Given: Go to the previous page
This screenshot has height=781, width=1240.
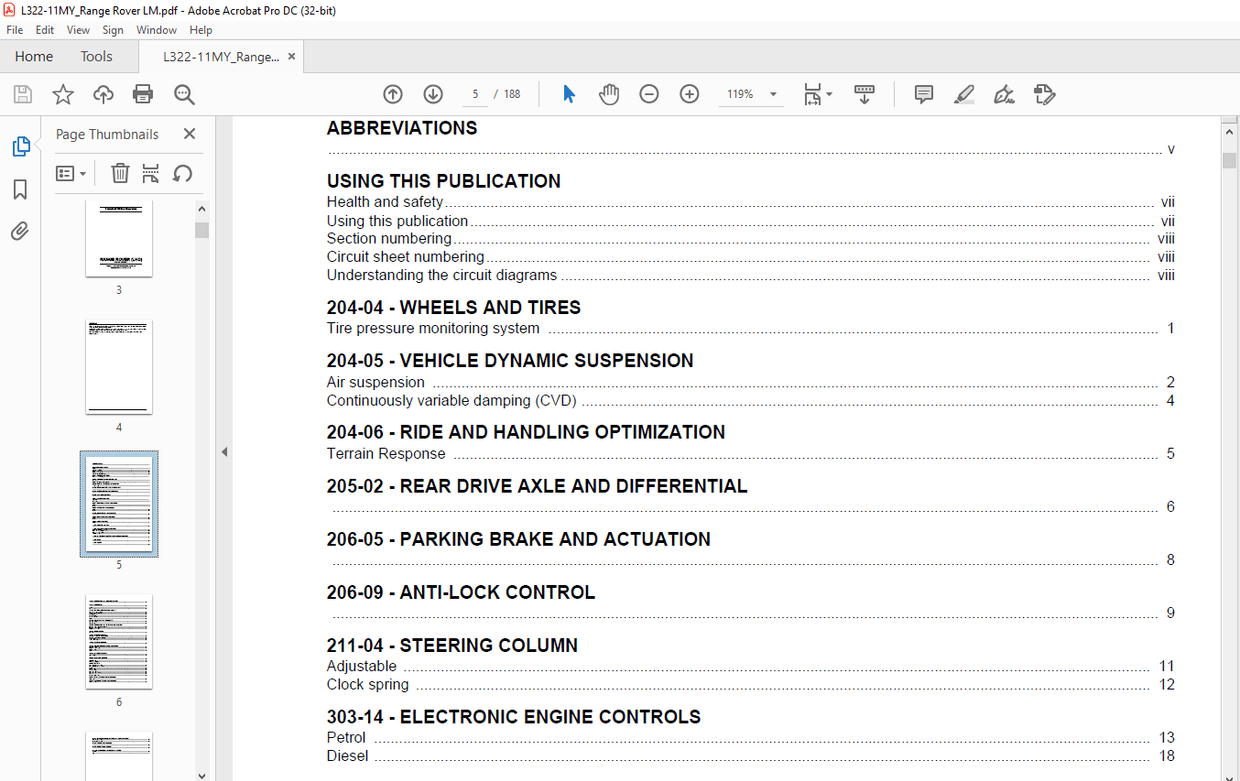Looking at the screenshot, I should coord(392,93).
